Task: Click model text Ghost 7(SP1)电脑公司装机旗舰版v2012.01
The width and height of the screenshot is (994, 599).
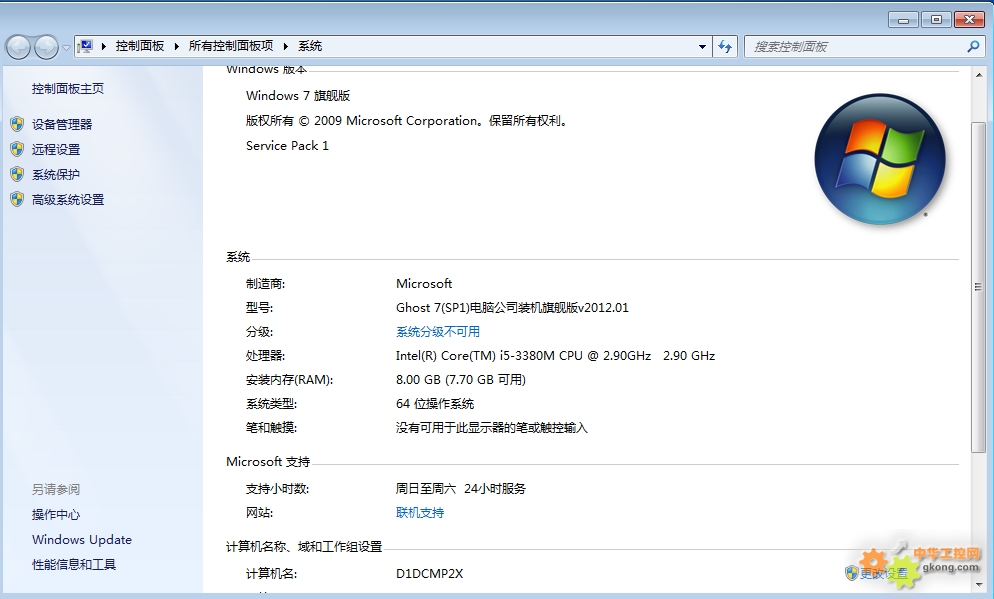Action: pyautogui.click(x=512, y=307)
